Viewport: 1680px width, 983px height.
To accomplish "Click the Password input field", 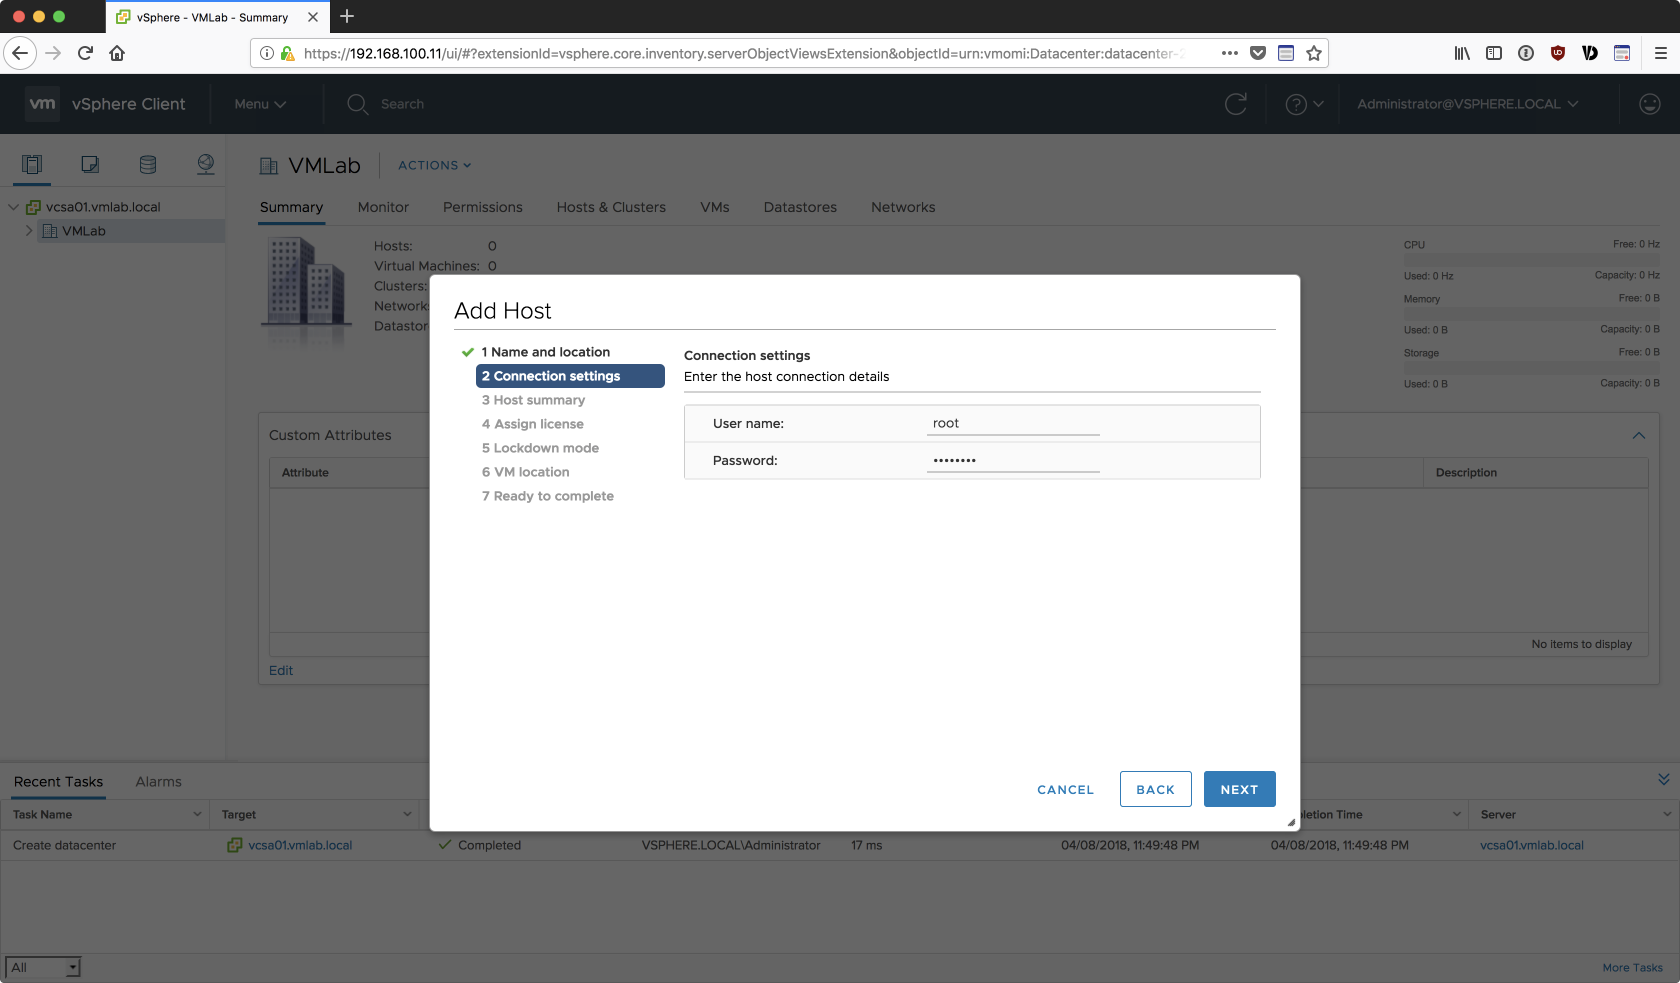I will click(x=1012, y=460).
